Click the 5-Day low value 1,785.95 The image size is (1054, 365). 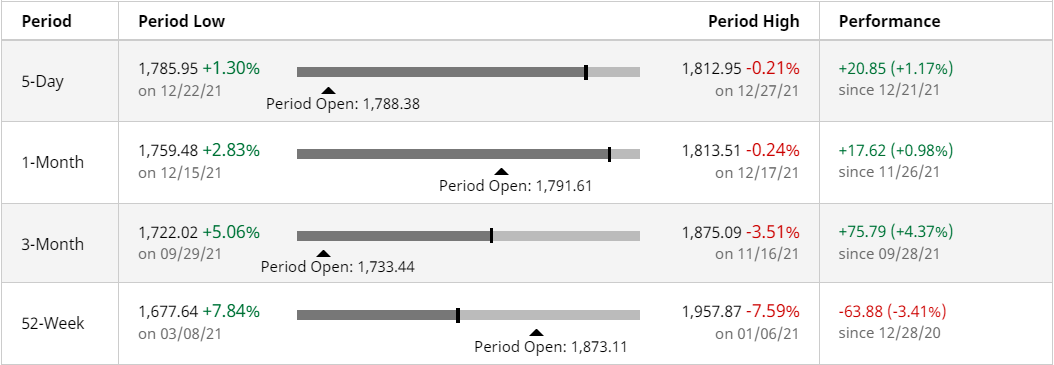tap(168, 68)
